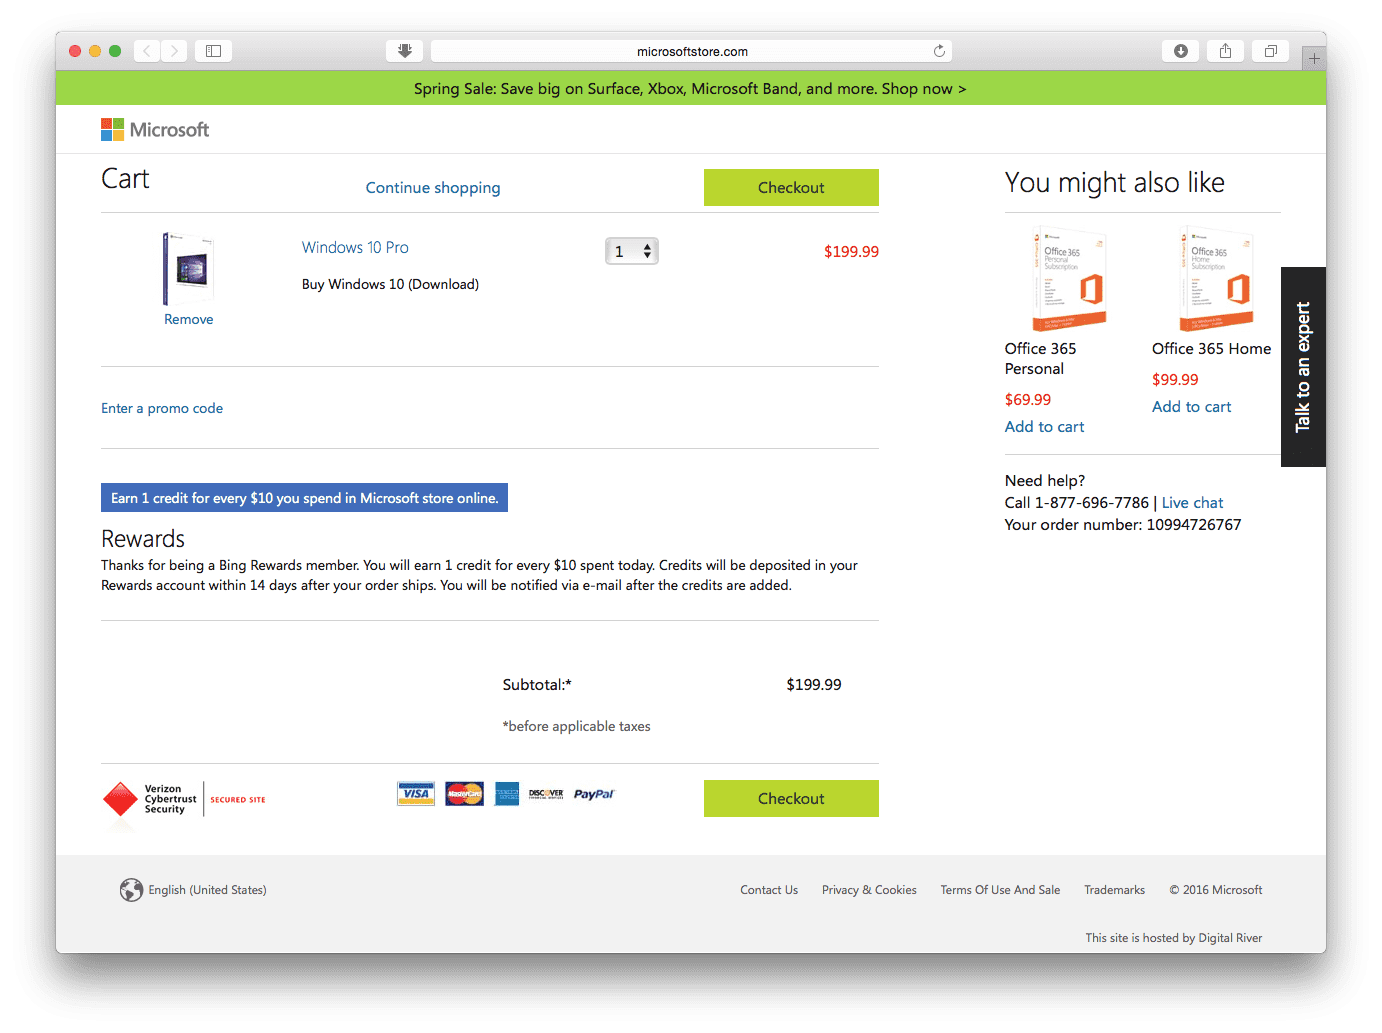Image resolution: width=1382 pixels, height=1033 pixels.
Task: Open the Continue shopping link
Action: (433, 188)
